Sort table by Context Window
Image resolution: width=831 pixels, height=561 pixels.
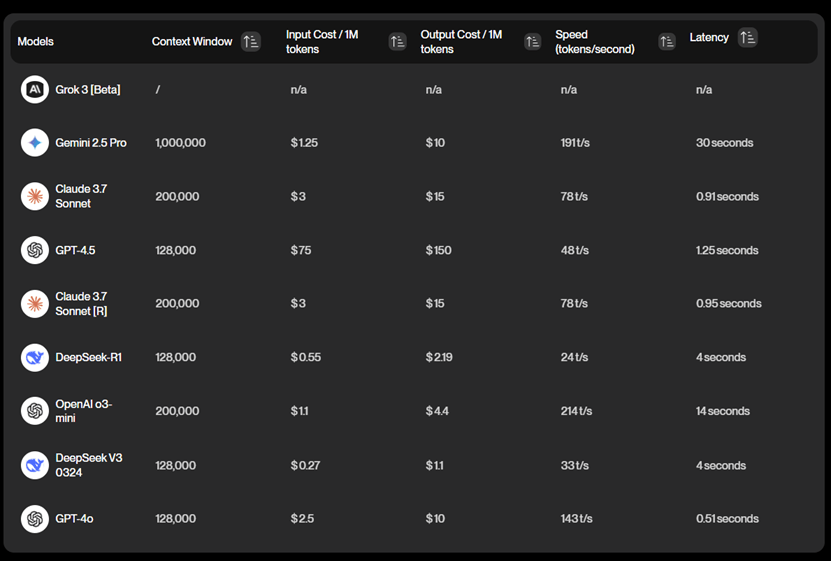251,41
